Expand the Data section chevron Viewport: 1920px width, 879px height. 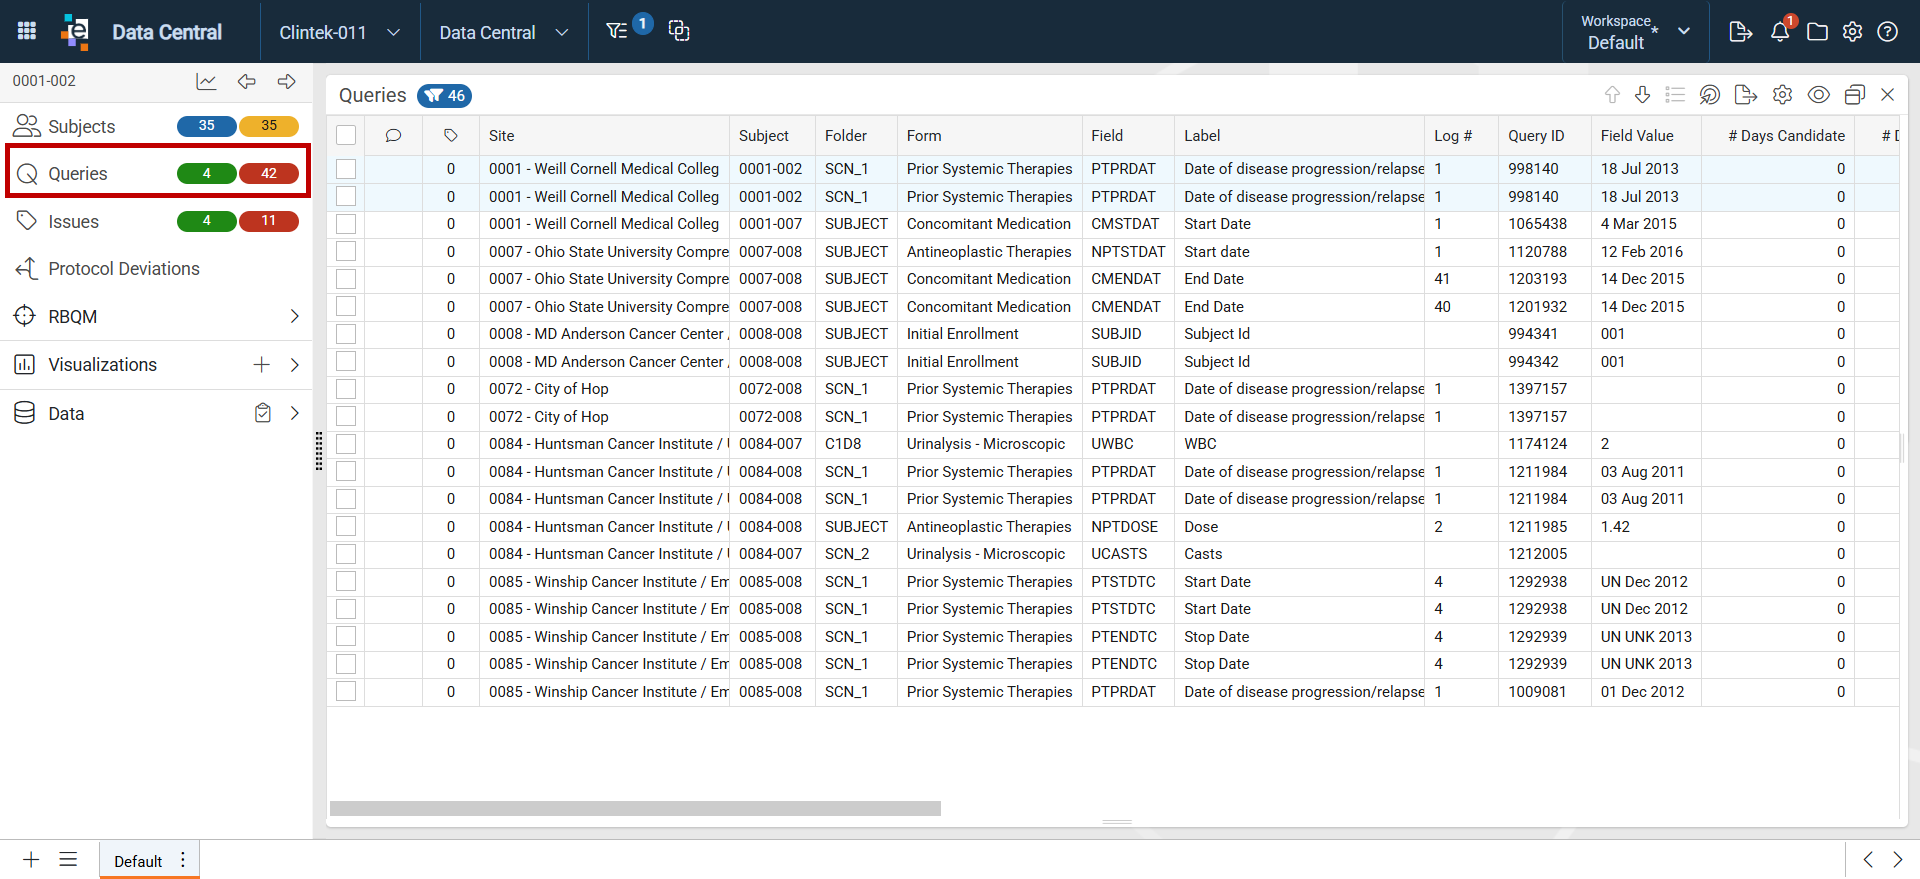294,413
